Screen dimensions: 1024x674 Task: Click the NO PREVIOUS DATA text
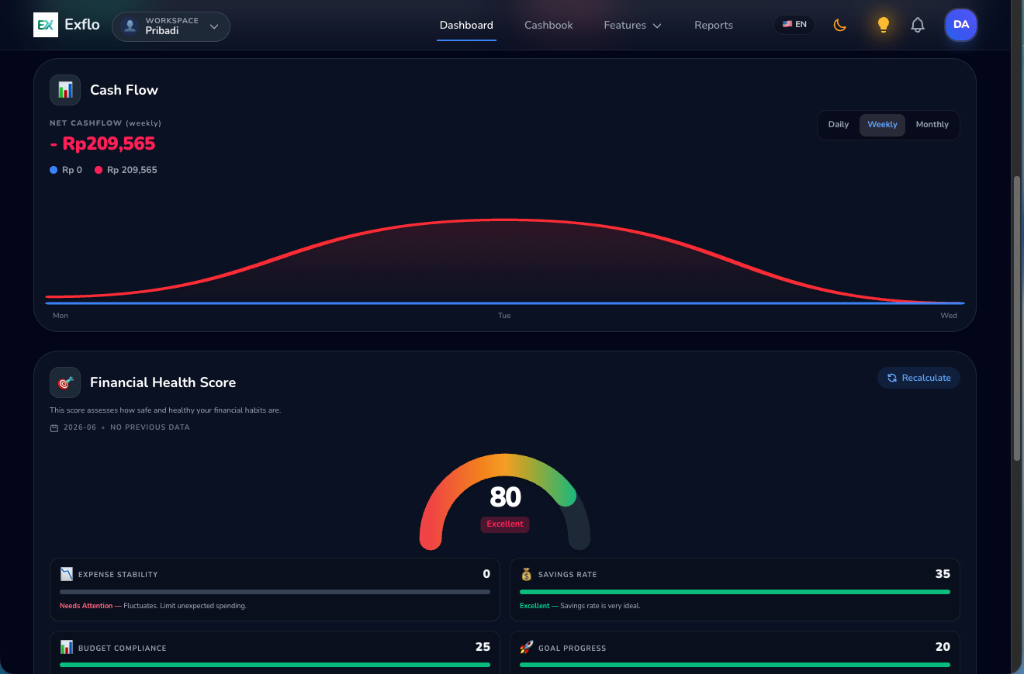click(x=150, y=428)
